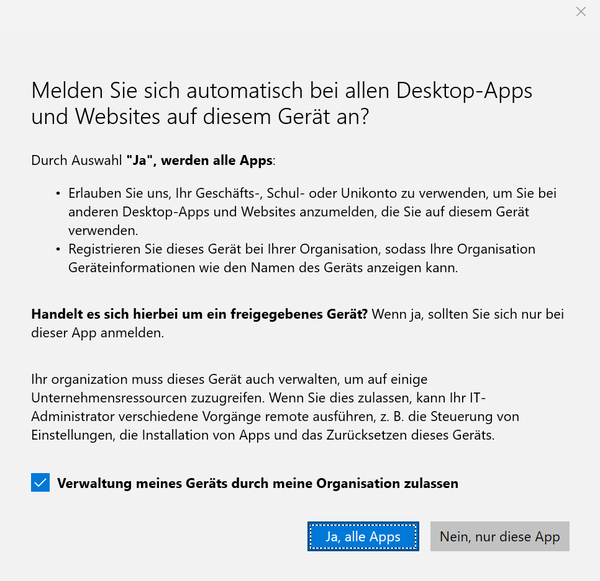The height and width of the screenshot is (581, 600).
Task: Click the second heading line 'und Websites auf diesem Gerät an?'
Action: click(x=200, y=116)
